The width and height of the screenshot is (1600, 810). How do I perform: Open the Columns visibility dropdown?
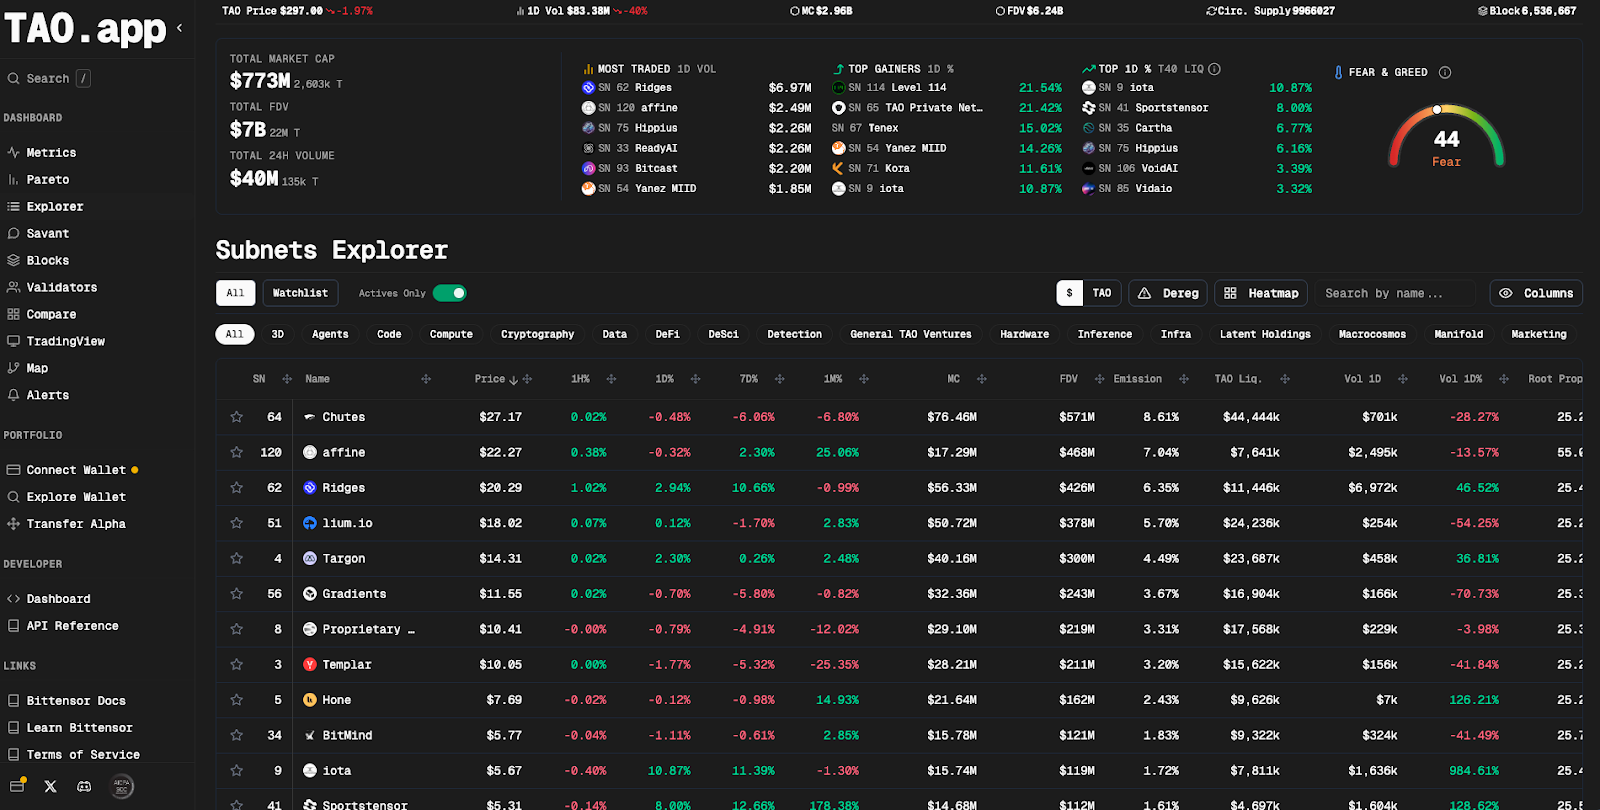[1536, 293]
